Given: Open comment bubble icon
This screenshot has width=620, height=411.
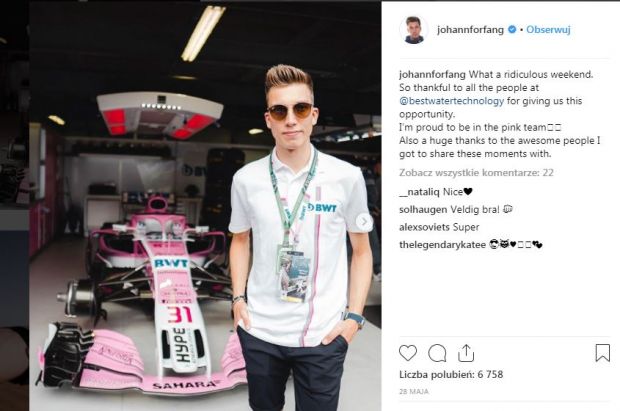Looking at the screenshot, I should pos(437,353).
